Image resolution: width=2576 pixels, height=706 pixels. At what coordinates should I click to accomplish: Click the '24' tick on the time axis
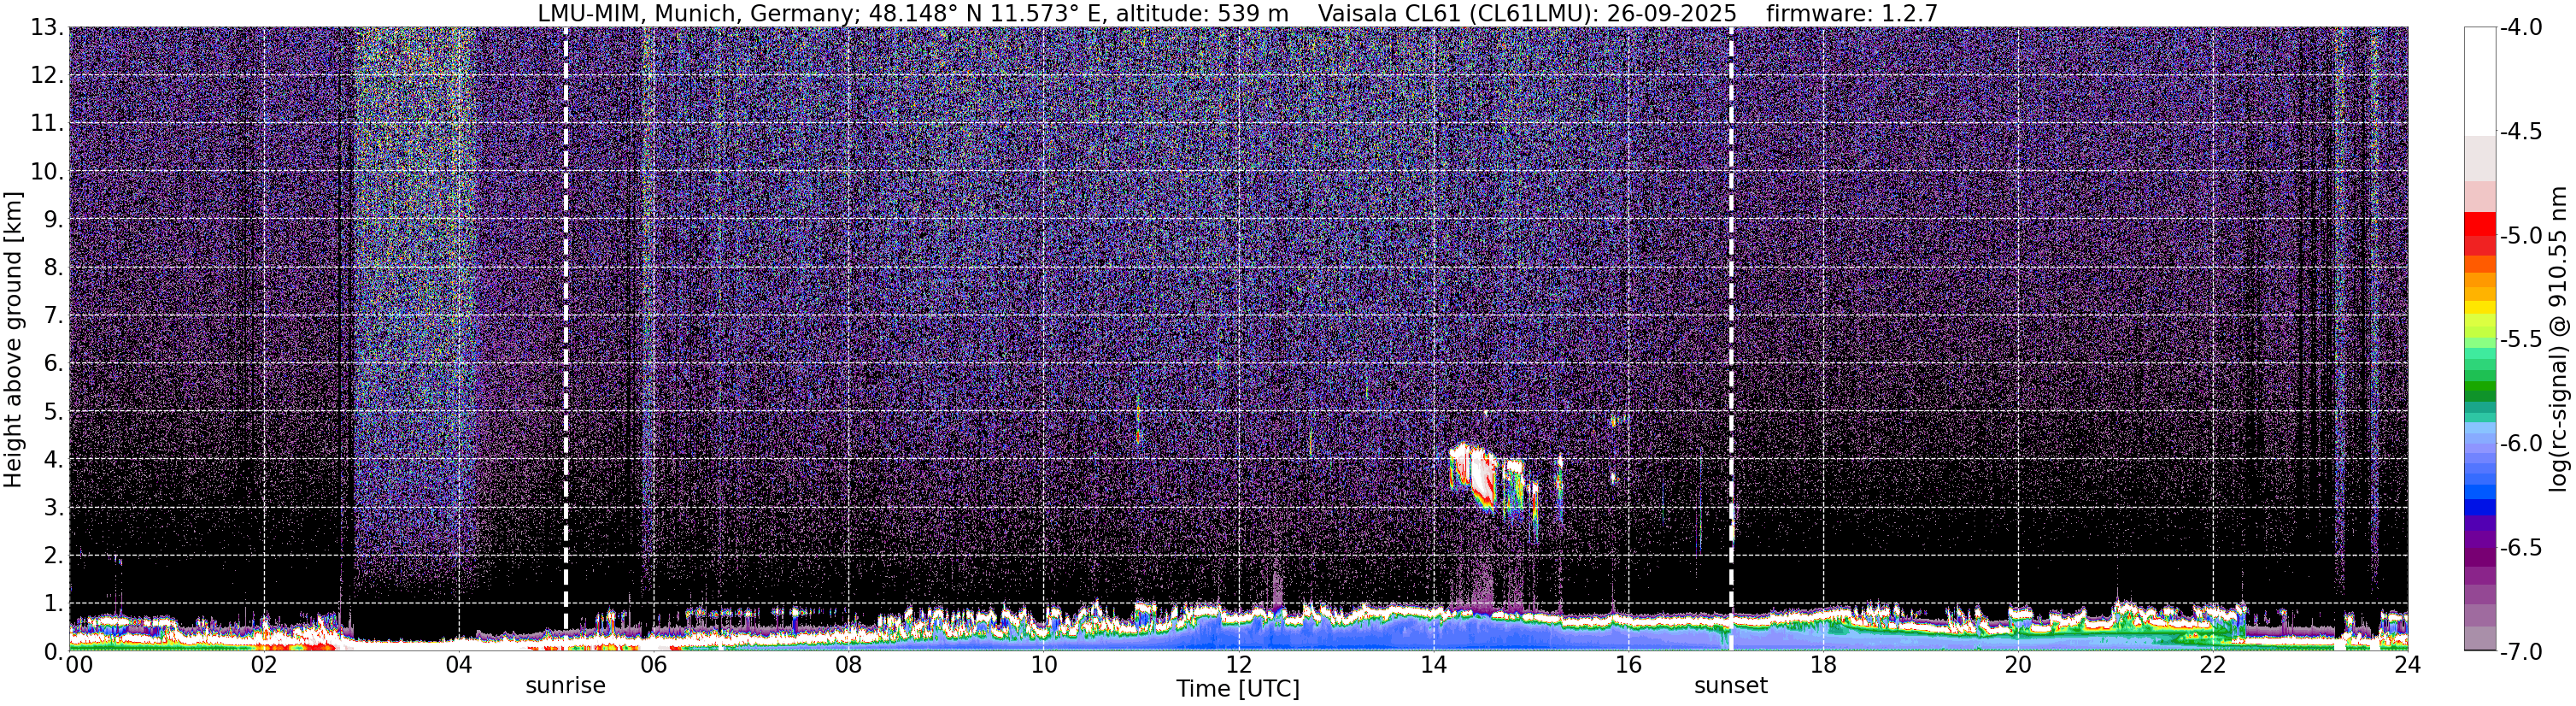2408,665
